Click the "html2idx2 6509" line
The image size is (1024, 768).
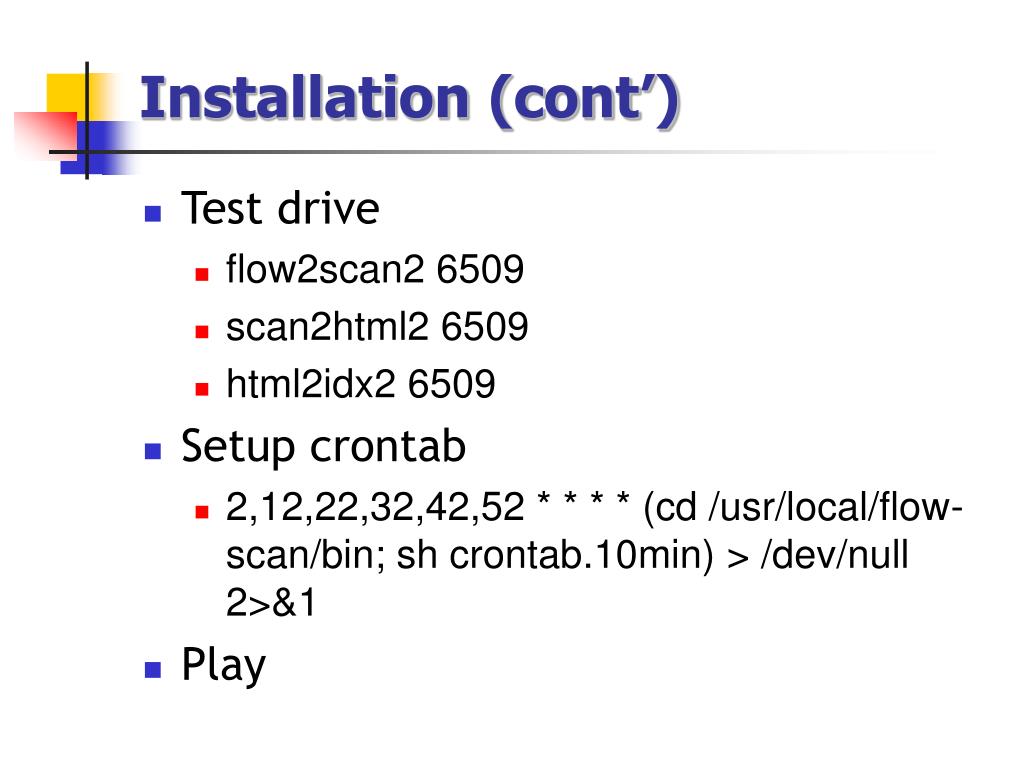(360, 384)
